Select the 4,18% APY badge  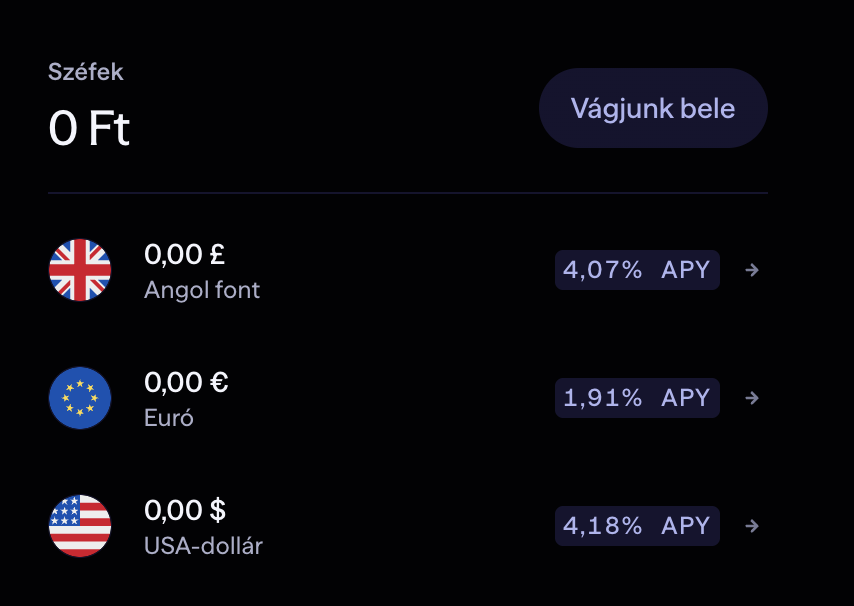point(636,526)
